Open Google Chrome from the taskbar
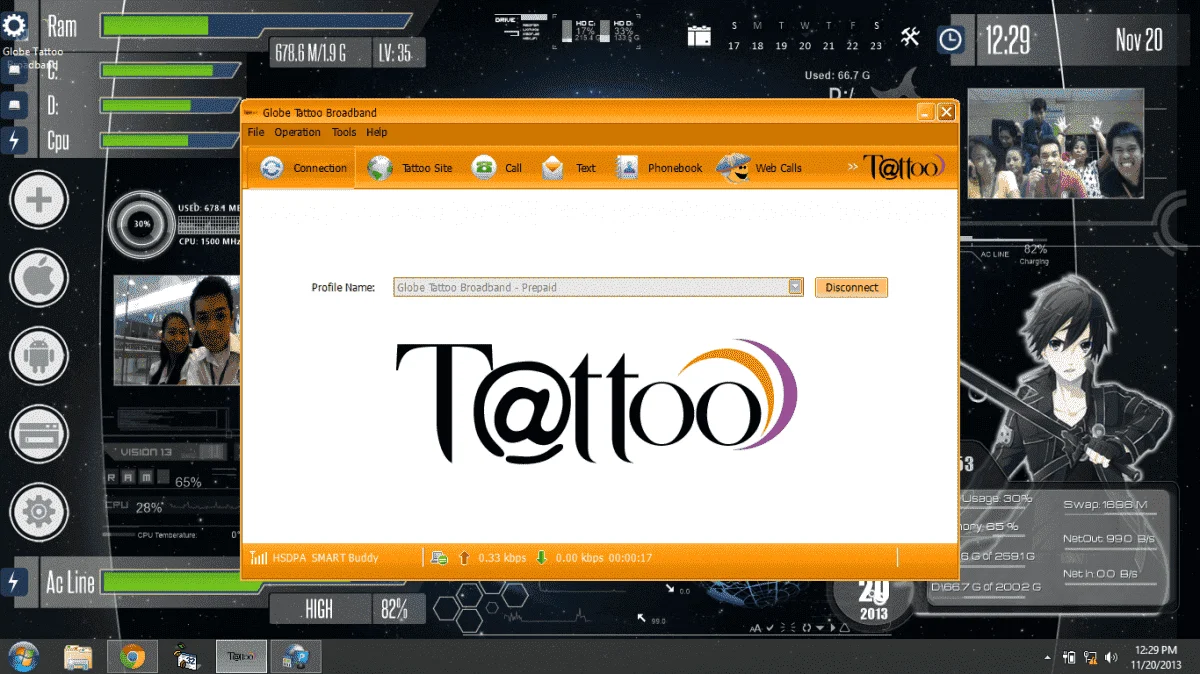 [x=131, y=657]
